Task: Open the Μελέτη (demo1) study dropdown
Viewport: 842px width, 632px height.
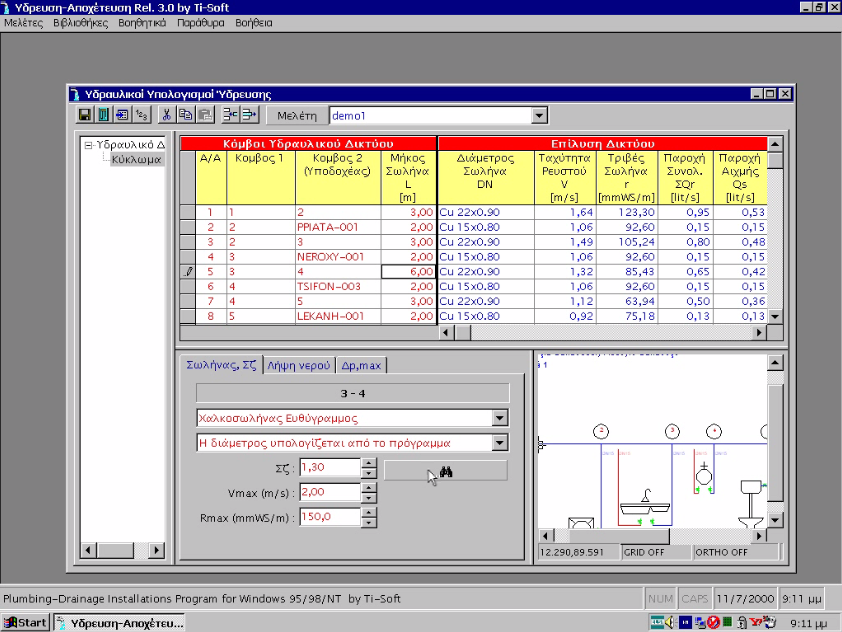Action: coord(538,115)
